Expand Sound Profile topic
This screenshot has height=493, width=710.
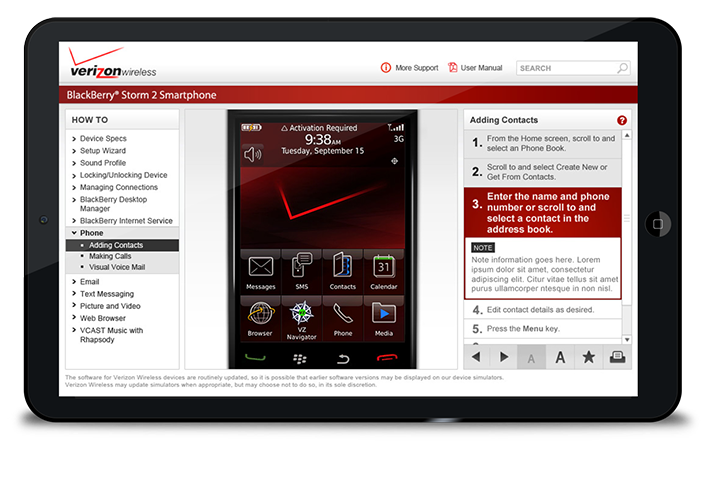[103, 163]
